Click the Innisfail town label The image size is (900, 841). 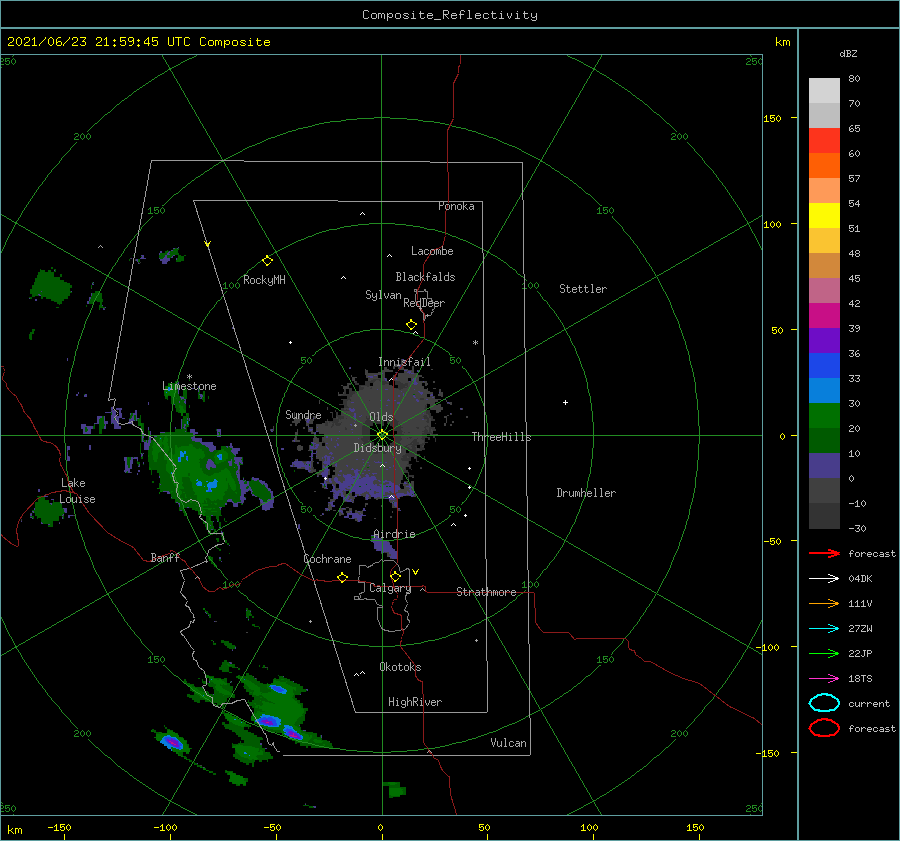(x=404, y=362)
